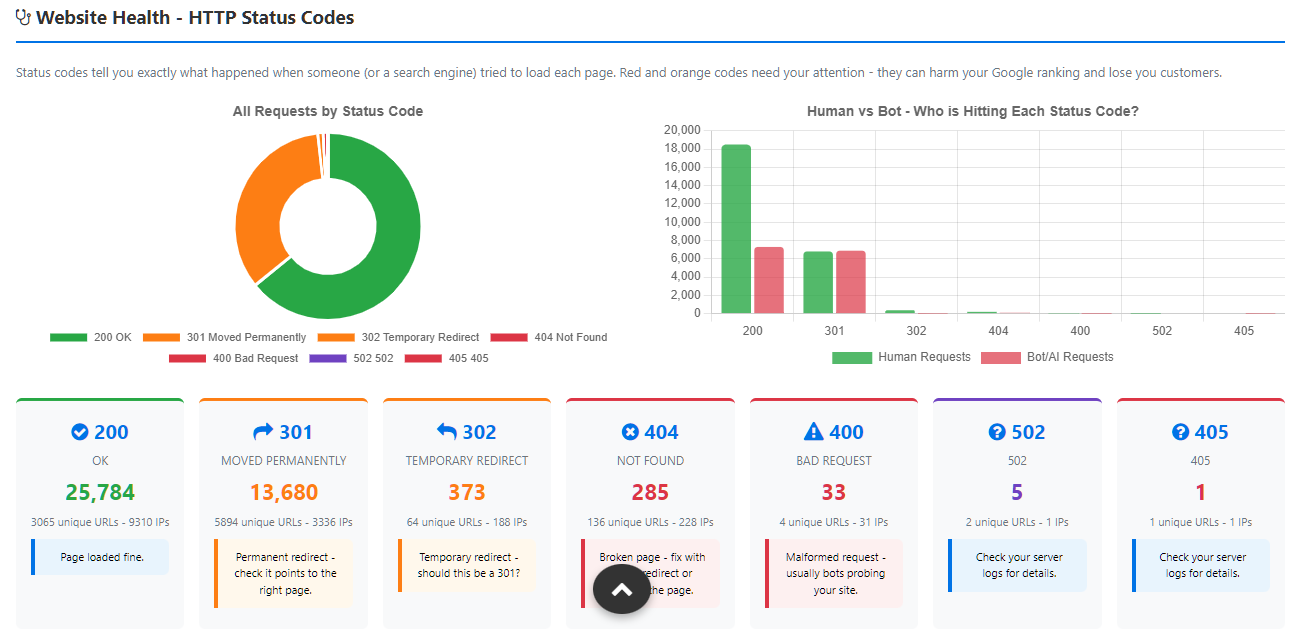Click the 'TEMPORARY REDIRECT' card label
This screenshot has height=638, width=1297.
tap(467, 461)
